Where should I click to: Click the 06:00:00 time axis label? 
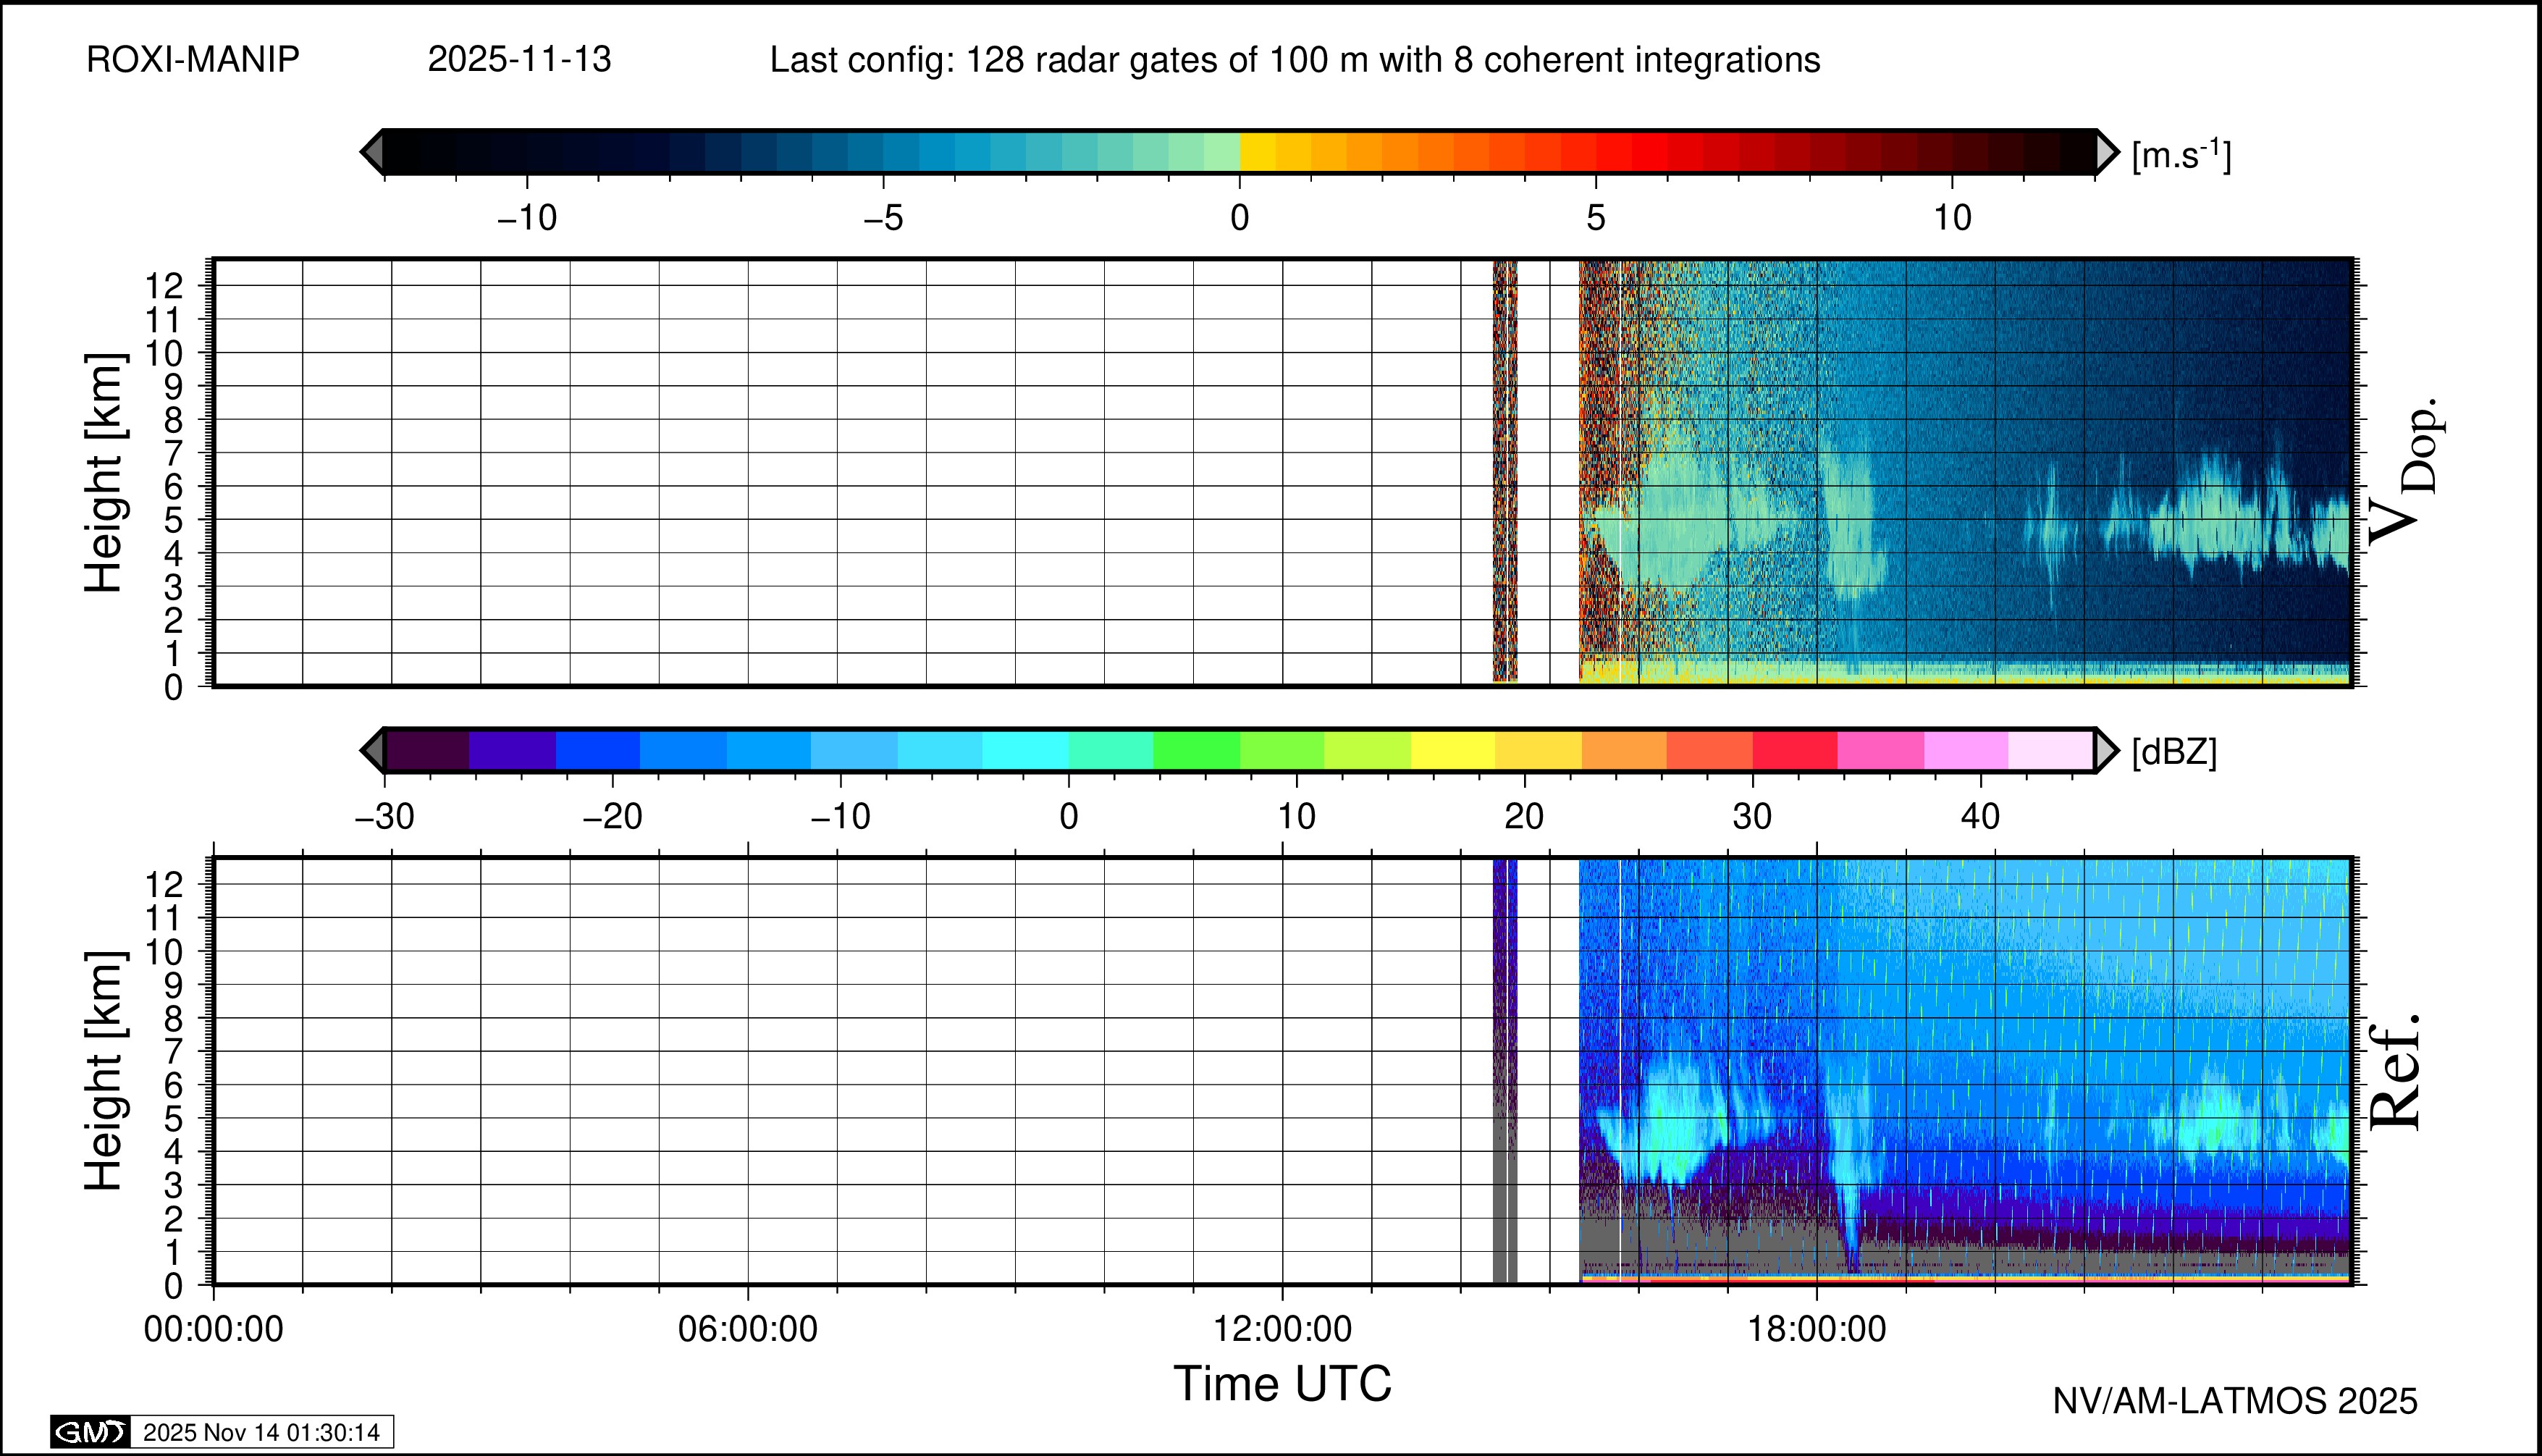pyautogui.click(x=748, y=1330)
